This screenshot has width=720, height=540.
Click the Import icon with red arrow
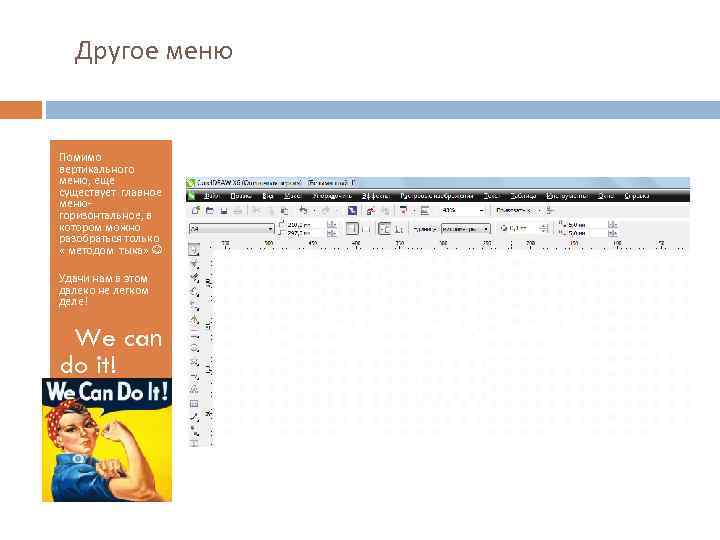click(x=371, y=211)
